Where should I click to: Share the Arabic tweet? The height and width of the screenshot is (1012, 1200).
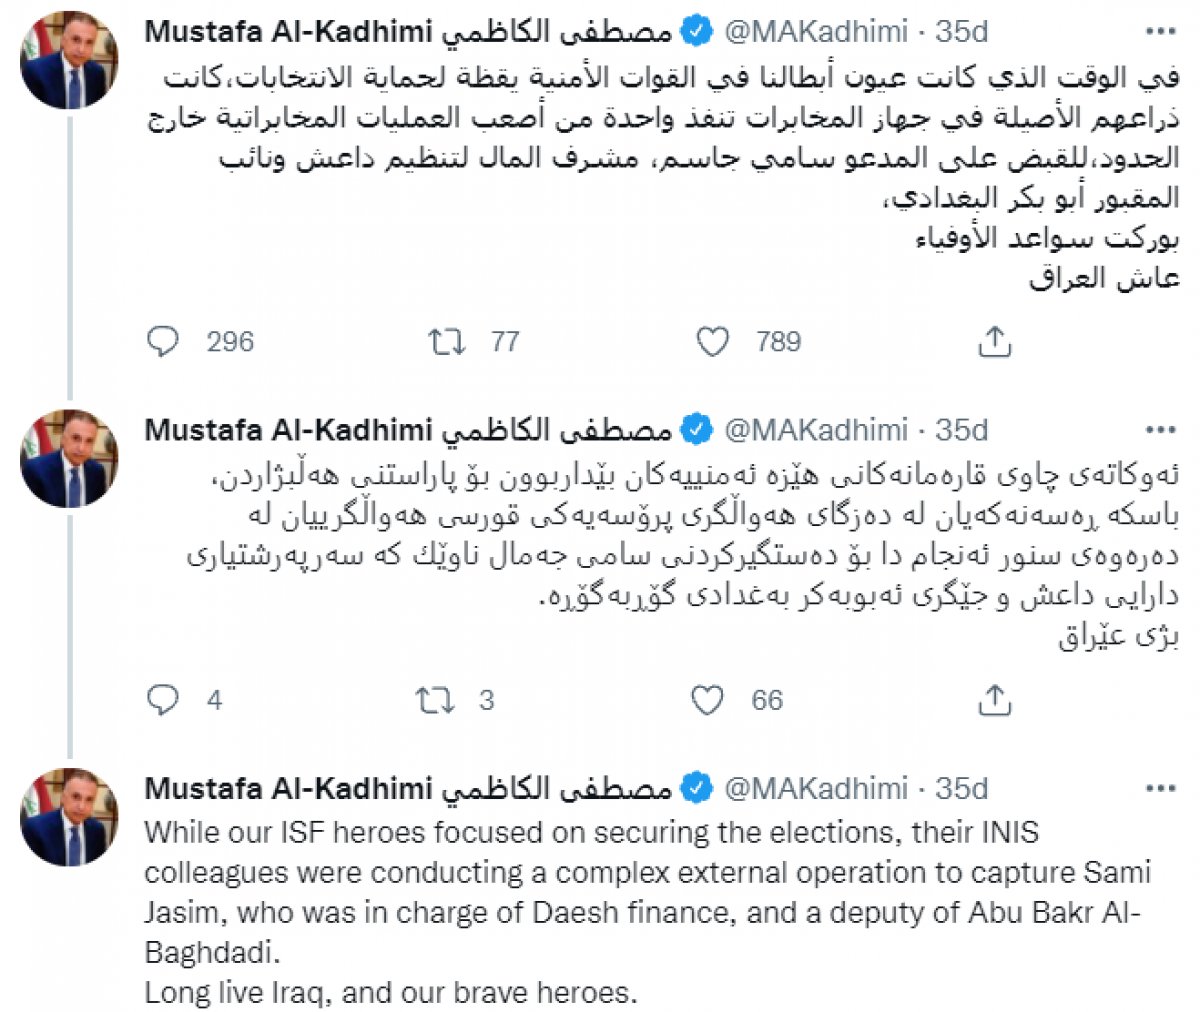click(x=994, y=342)
